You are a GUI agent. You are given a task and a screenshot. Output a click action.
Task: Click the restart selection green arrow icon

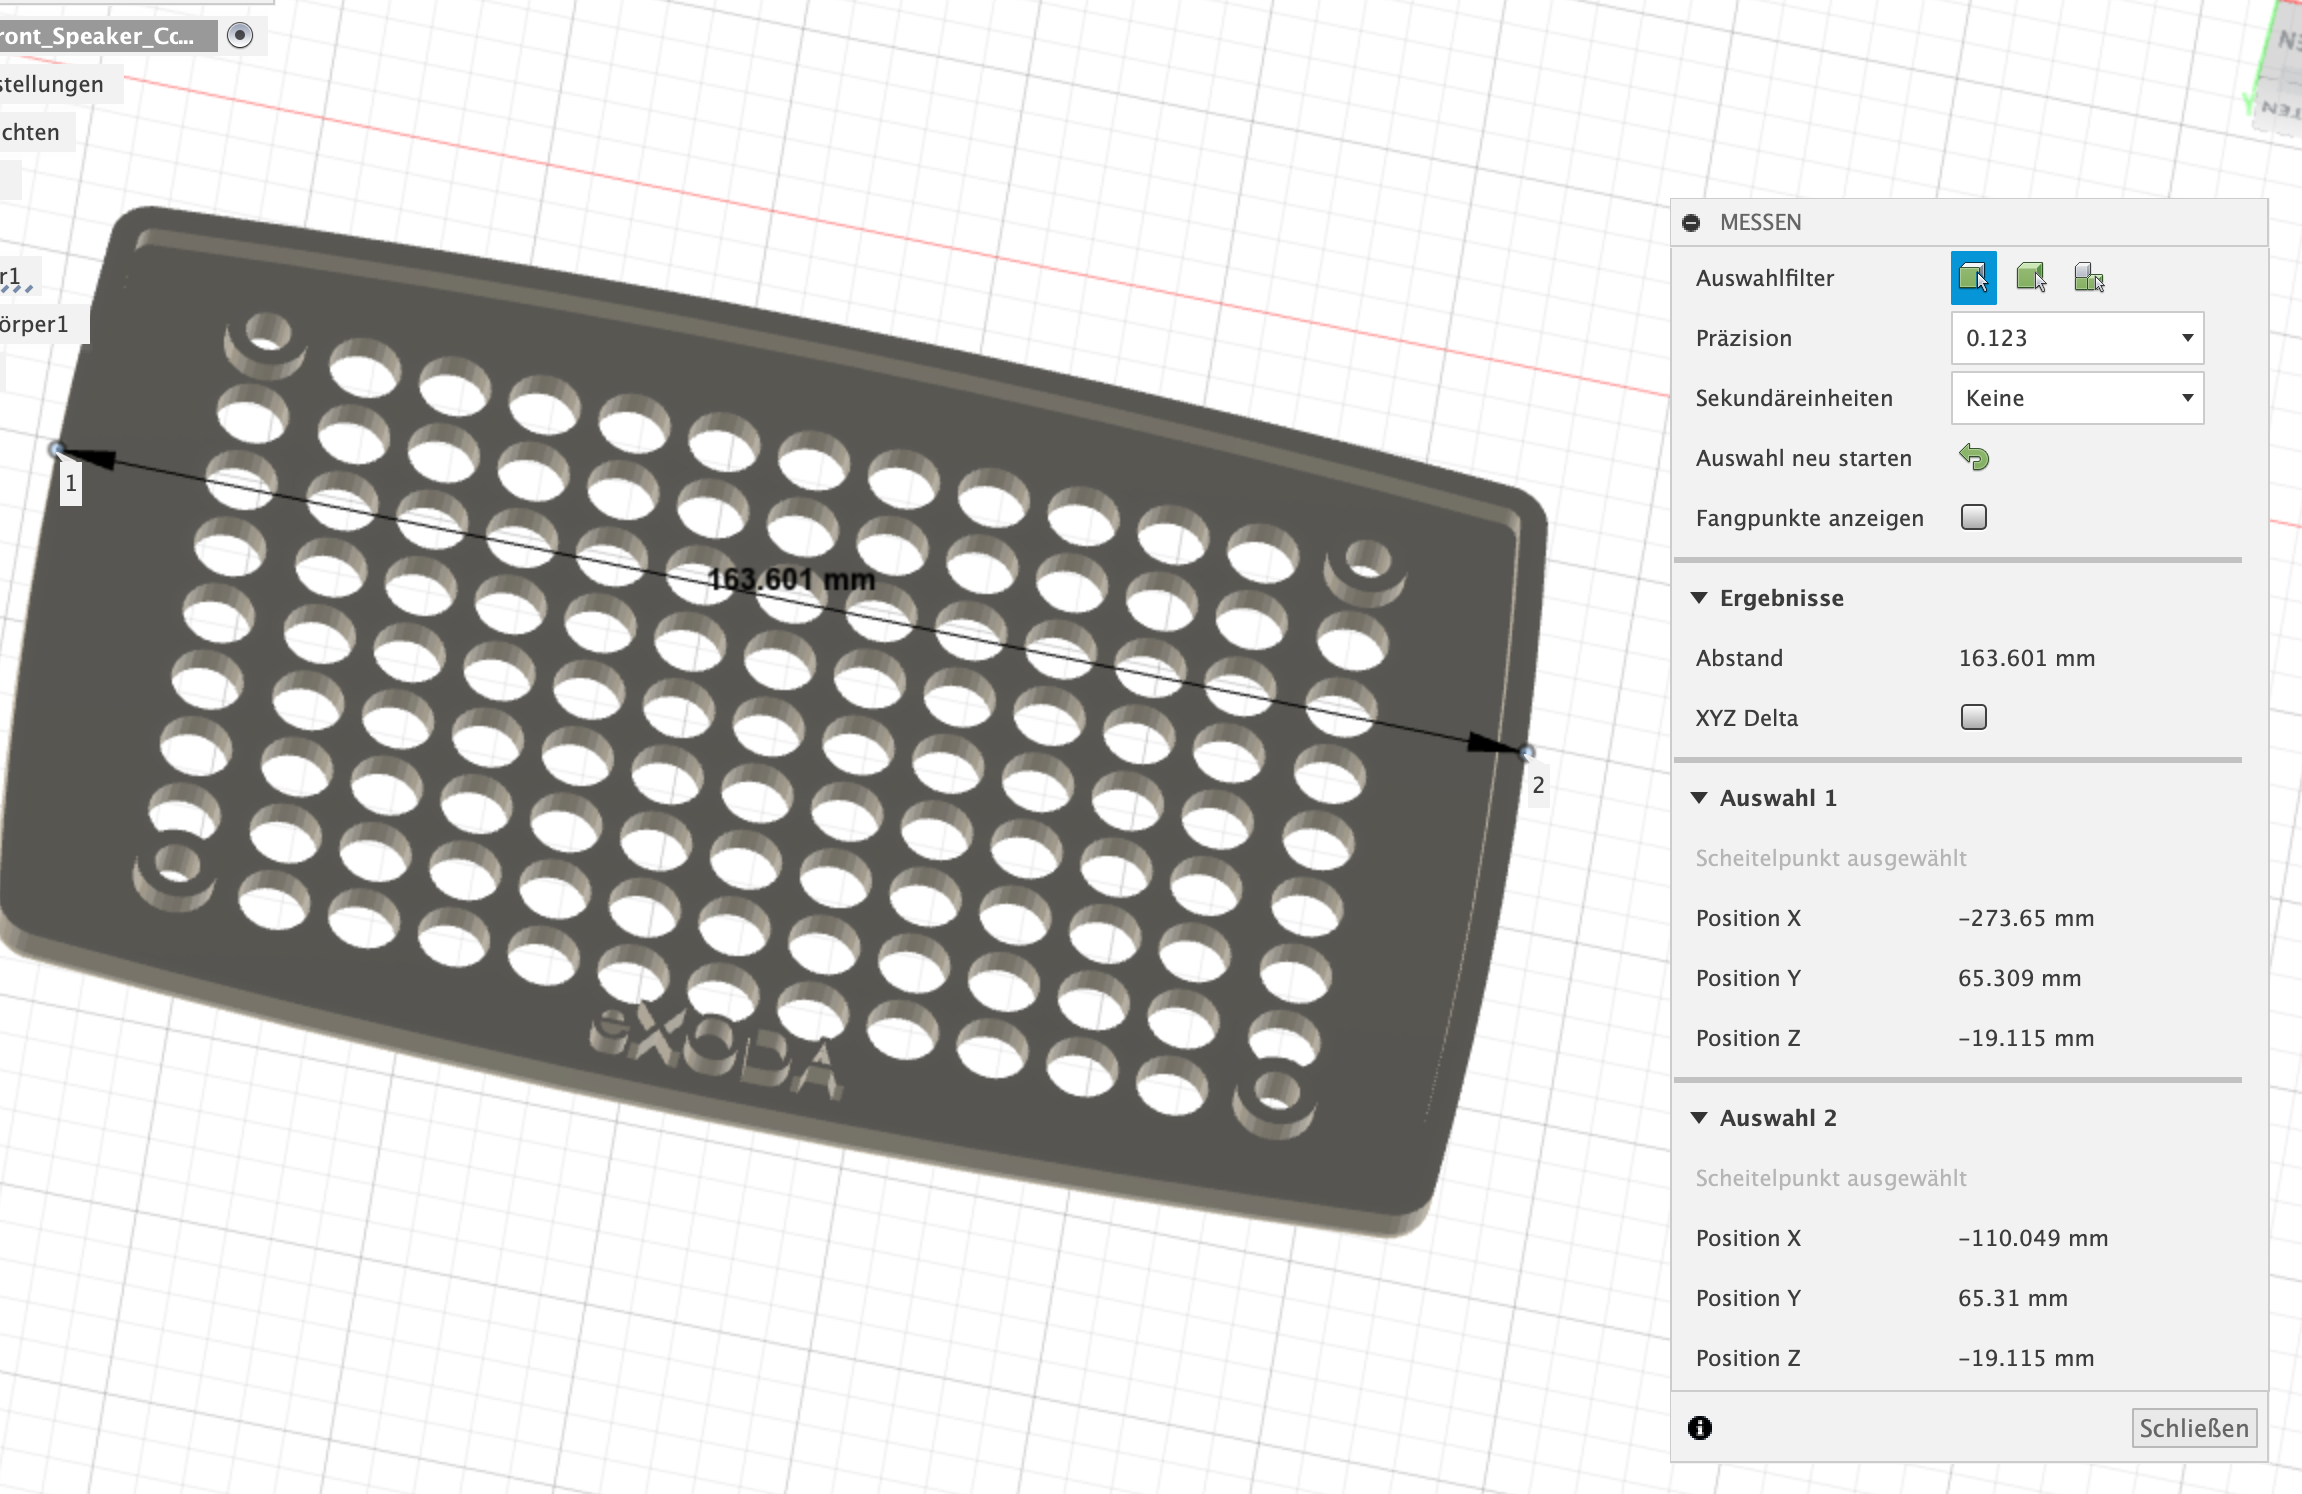pyautogui.click(x=1974, y=457)
